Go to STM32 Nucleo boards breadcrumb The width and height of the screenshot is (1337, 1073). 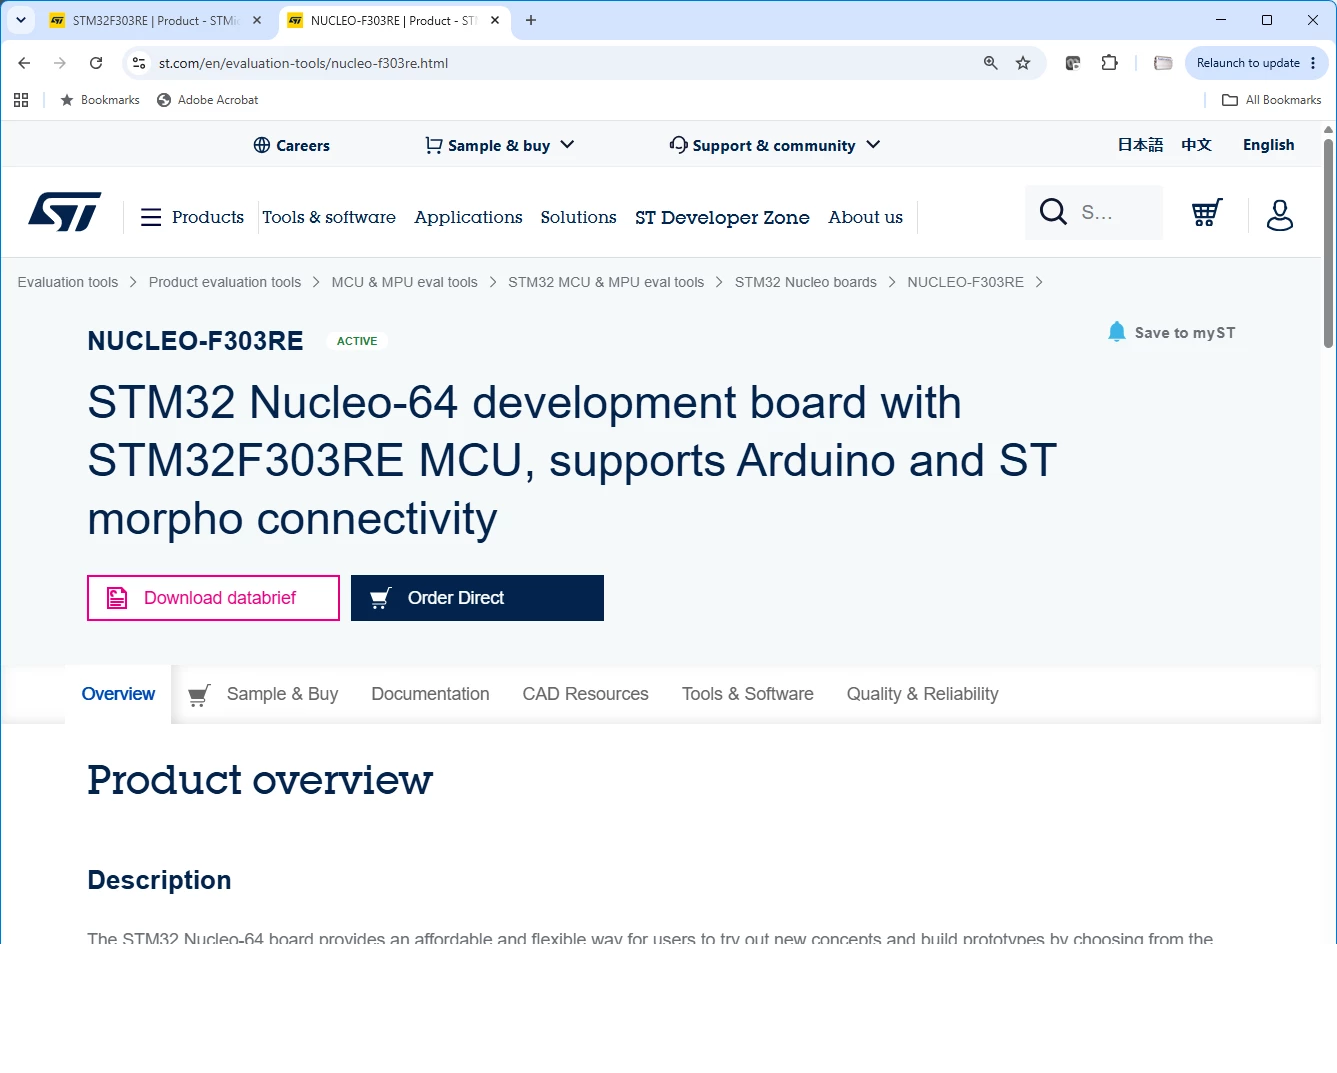pos(805,282)
